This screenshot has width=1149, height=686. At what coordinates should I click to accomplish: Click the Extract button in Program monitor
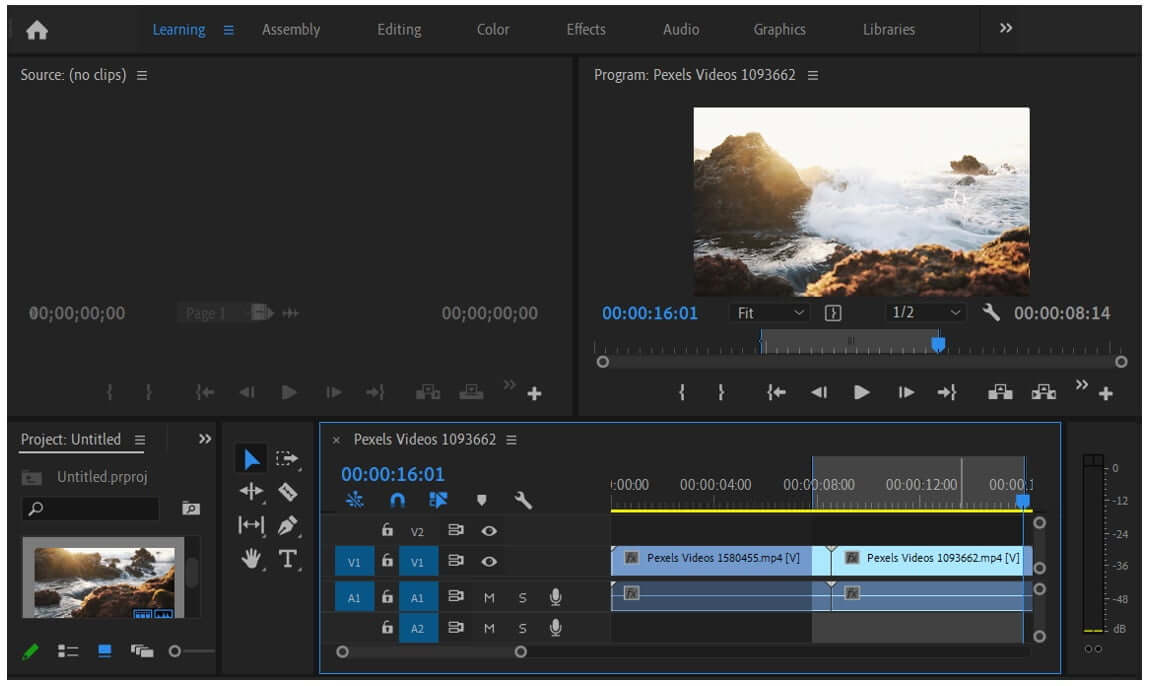(x=1043, y=393)
